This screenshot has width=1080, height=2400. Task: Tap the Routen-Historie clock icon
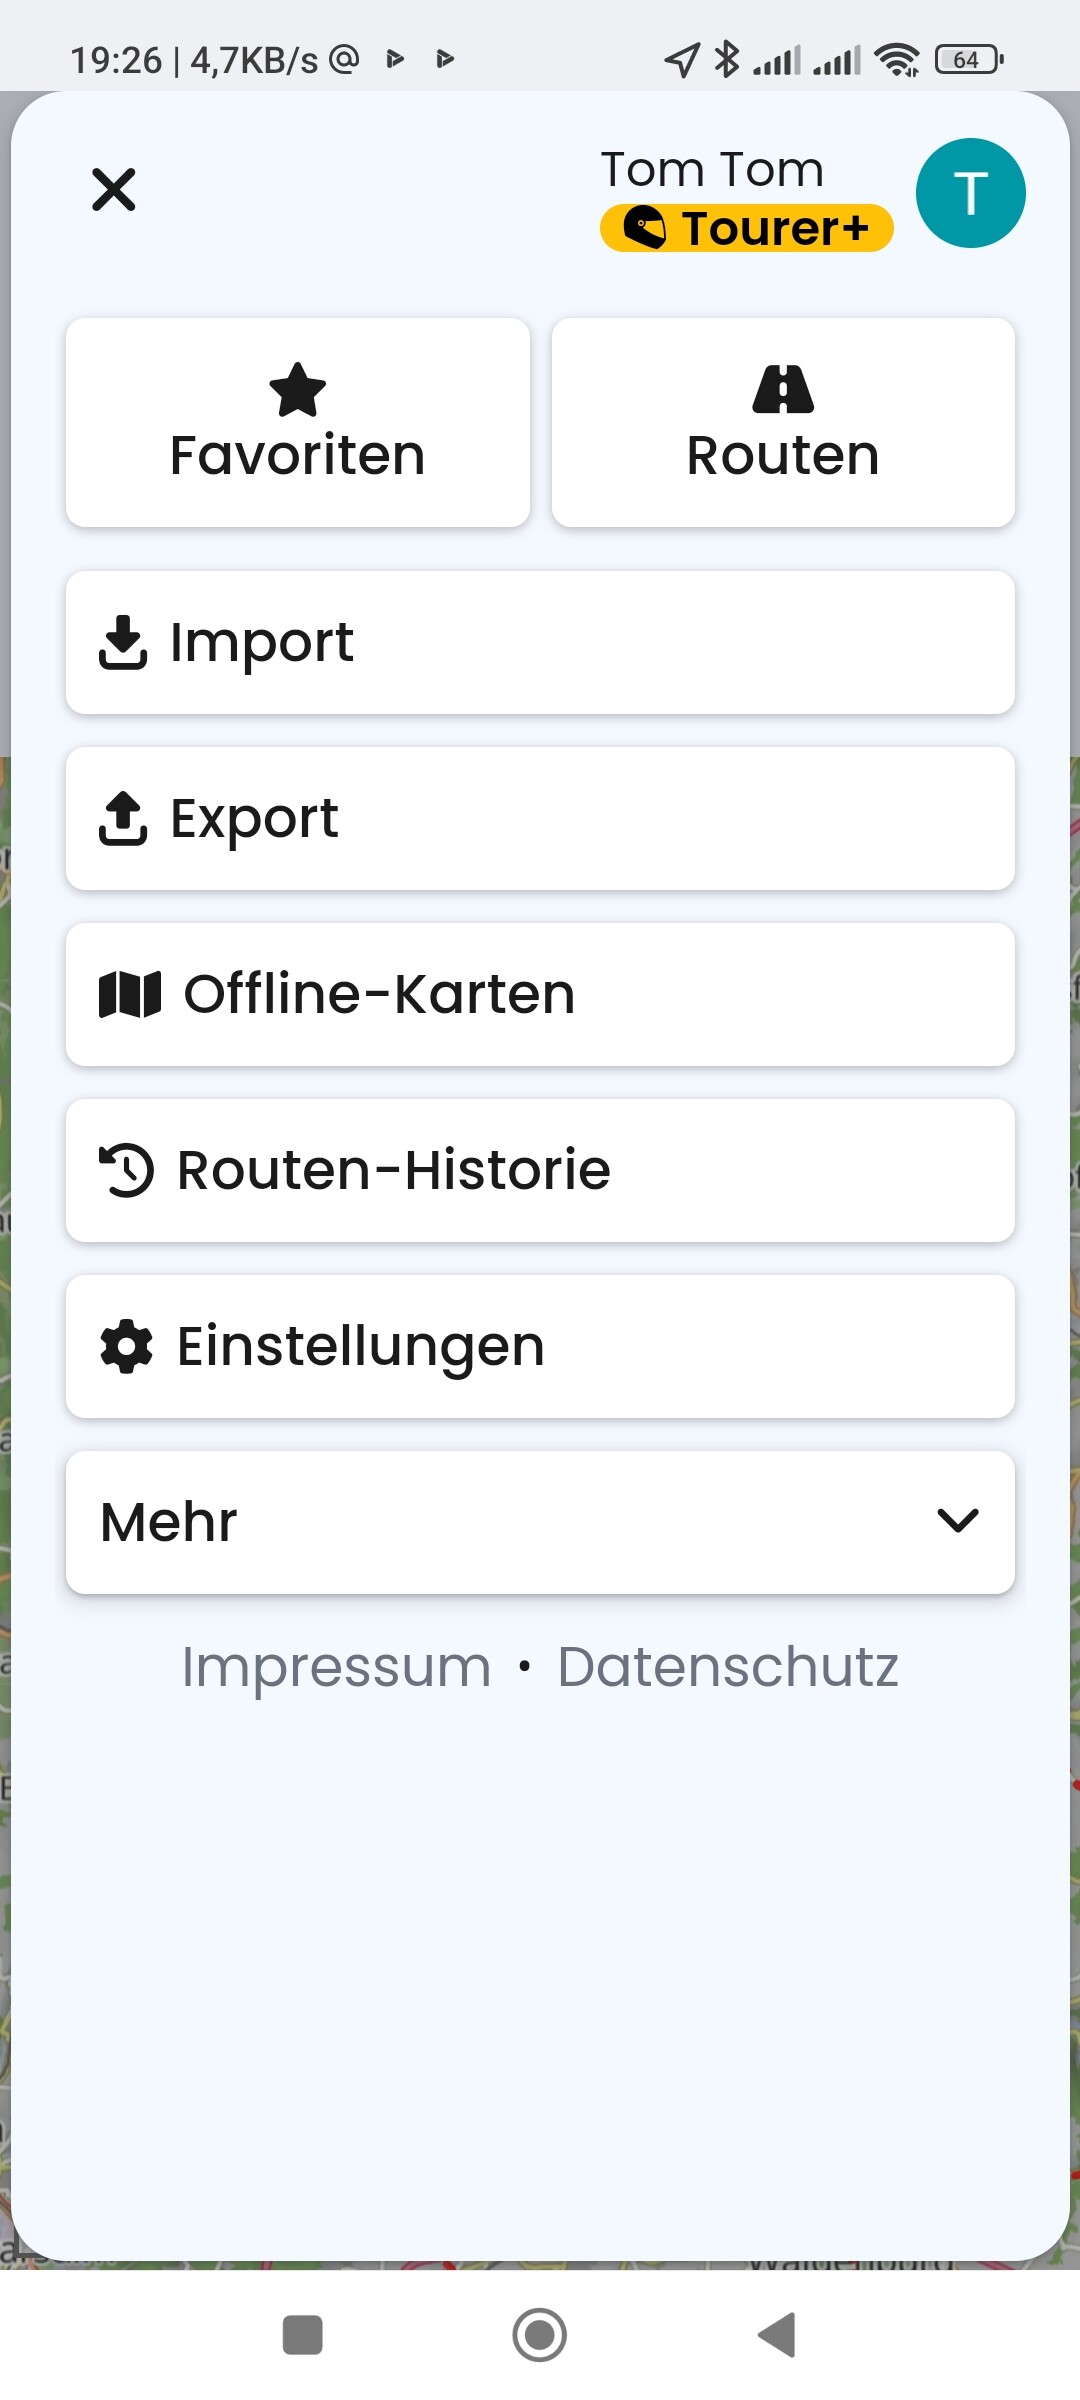127,1170
